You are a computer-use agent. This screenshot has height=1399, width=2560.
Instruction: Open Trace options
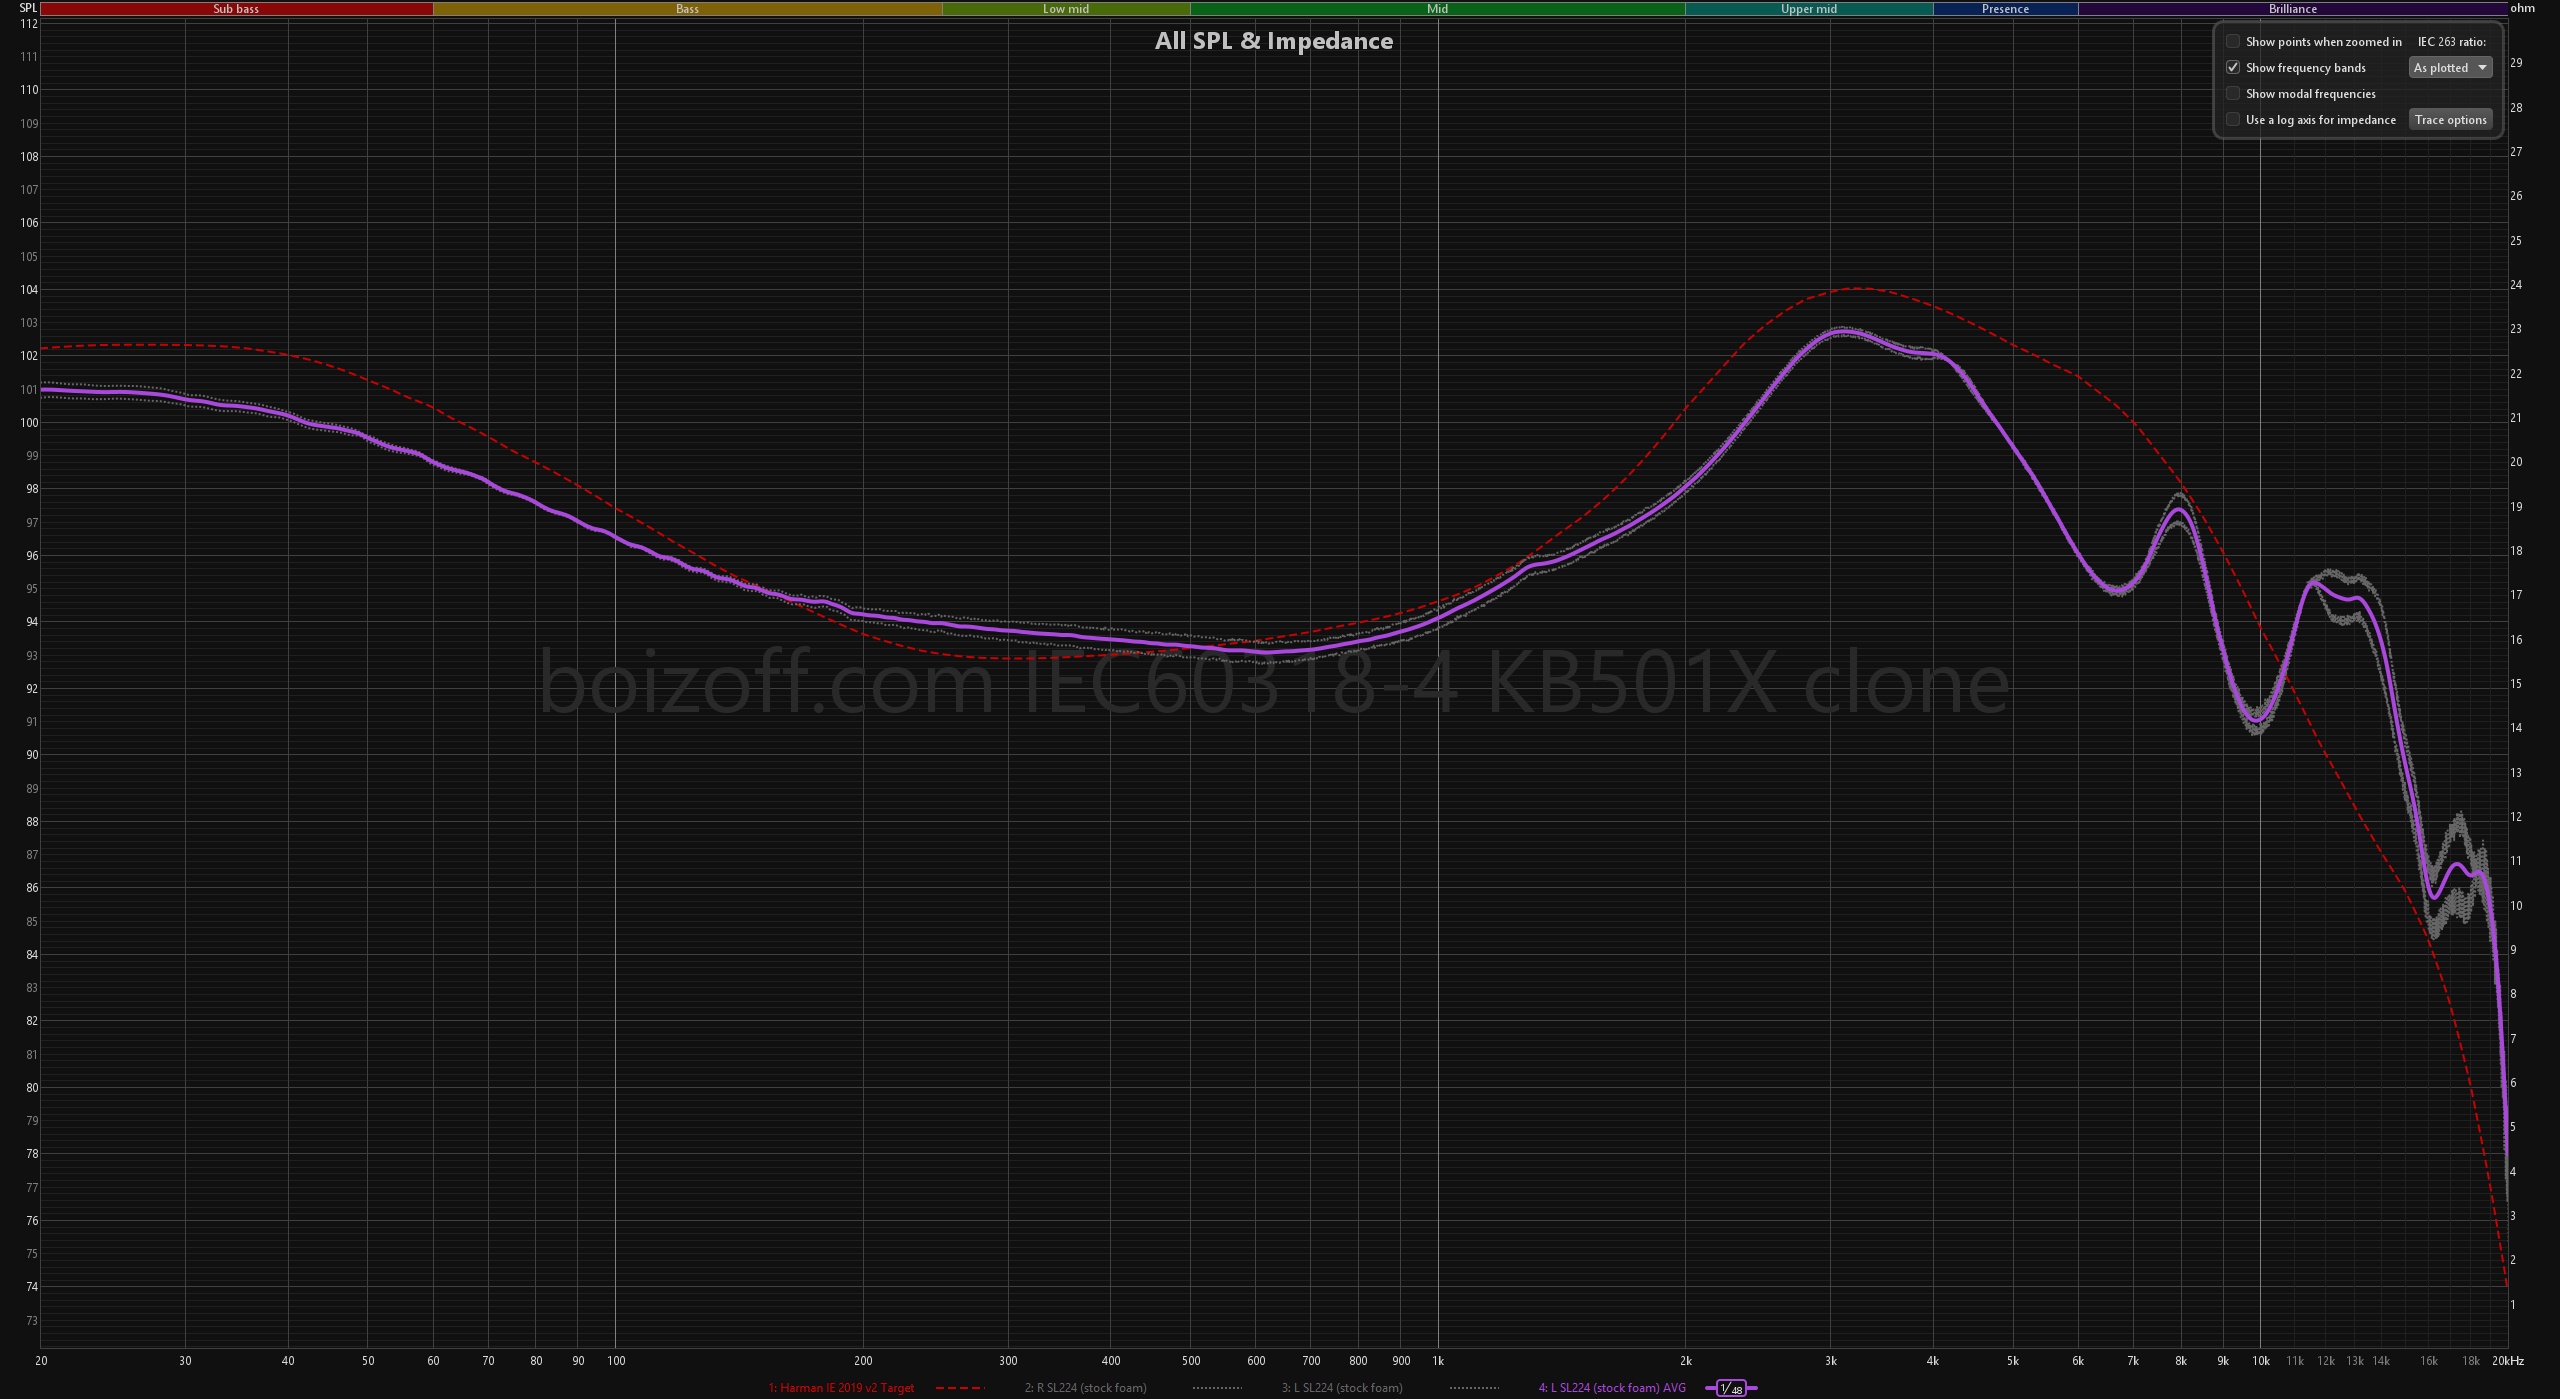click(x=2449, y=120)
